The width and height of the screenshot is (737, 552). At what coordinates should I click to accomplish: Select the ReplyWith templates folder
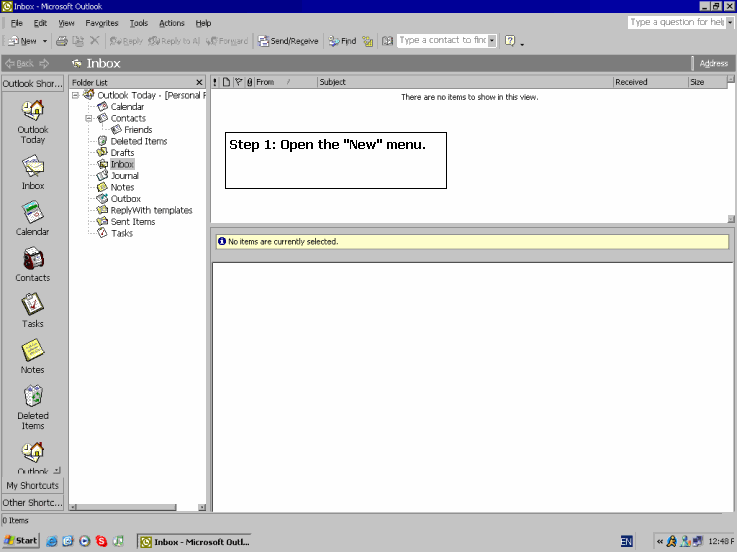tap(151, 210)
